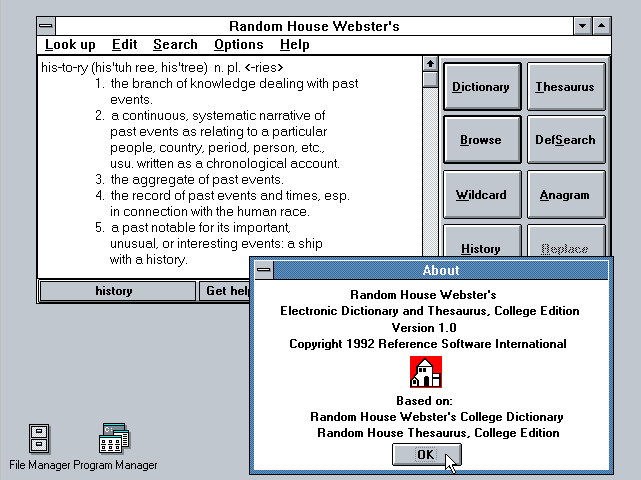Confirm About dialog with OK
Viewport: 641px width, 480px height.
click(x=426, y=455)
